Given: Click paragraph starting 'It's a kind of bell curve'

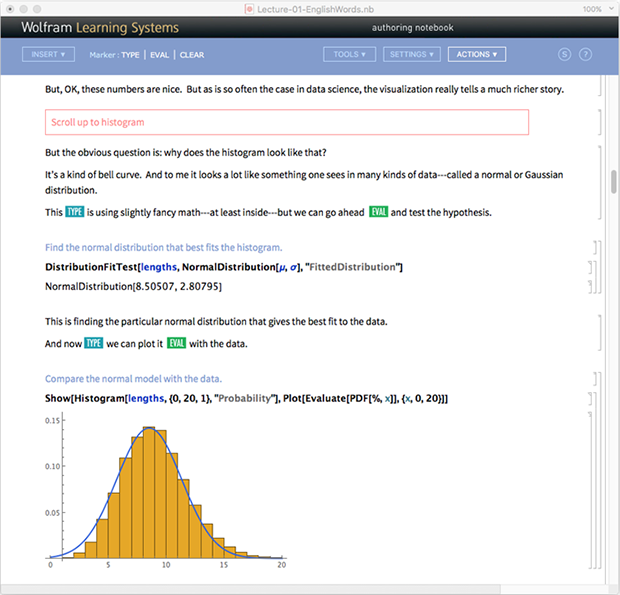Looking at the screenshot, I should click(x=304, y=182).
